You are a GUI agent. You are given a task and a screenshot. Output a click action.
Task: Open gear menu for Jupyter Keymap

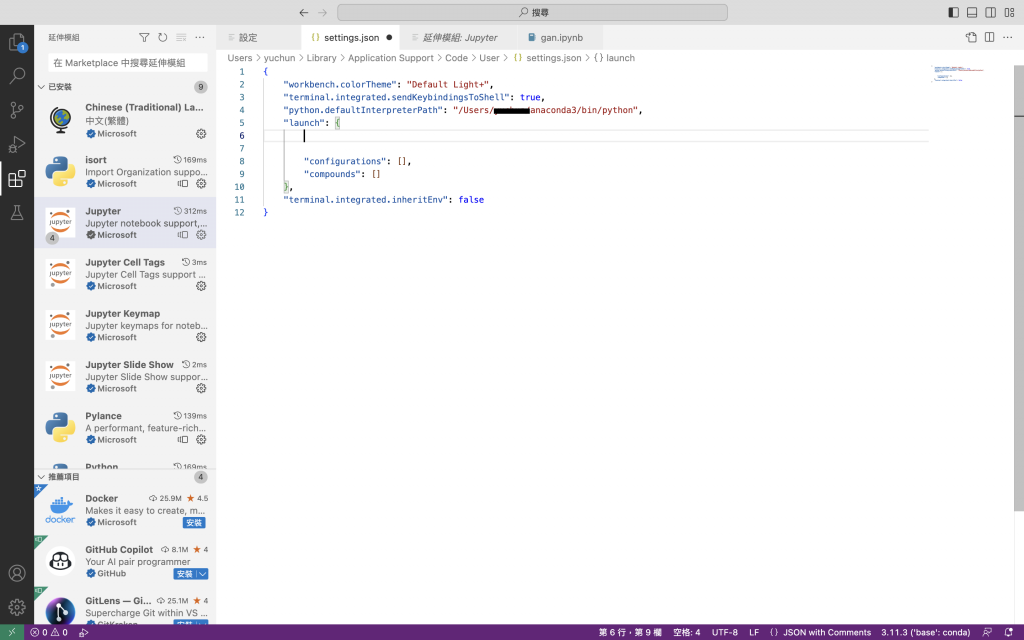(201, 337)
